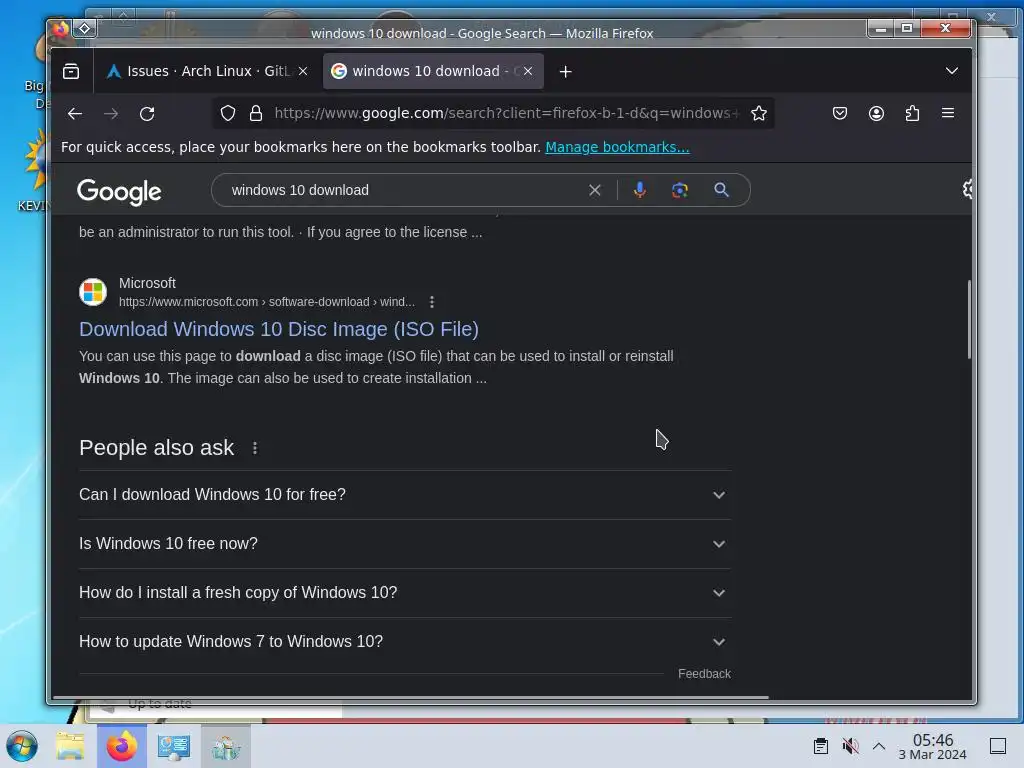This screenshot has height=768, width=1024.
Task: Save page to Pocket
Action: 840,114
